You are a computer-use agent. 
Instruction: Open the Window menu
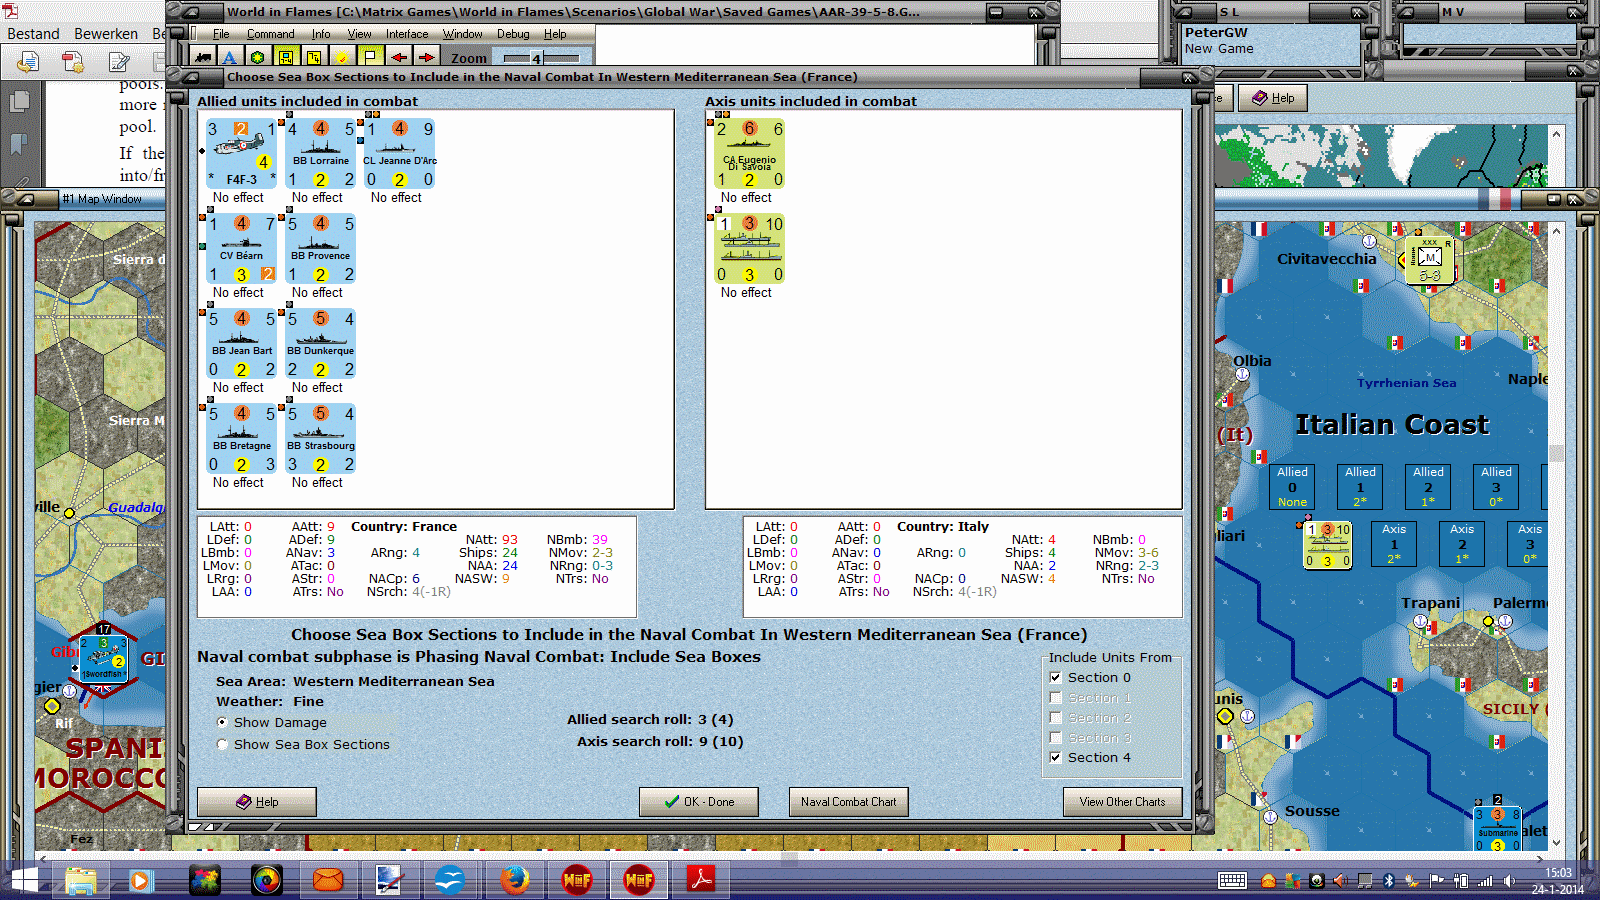[x=462, y=34]
